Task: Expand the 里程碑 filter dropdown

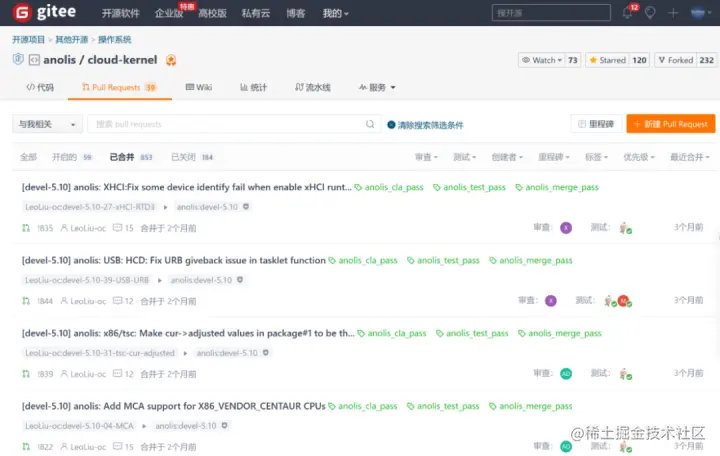Action: (554, 157)
